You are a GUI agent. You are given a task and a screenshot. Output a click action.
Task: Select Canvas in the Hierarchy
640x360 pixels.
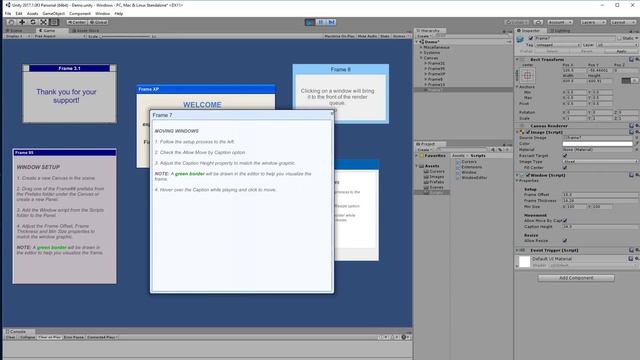[x=431, y=58]
